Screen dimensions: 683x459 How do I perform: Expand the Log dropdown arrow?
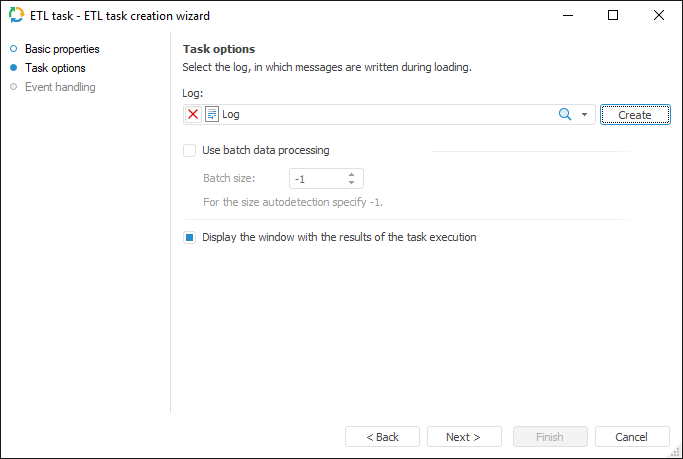585,115
